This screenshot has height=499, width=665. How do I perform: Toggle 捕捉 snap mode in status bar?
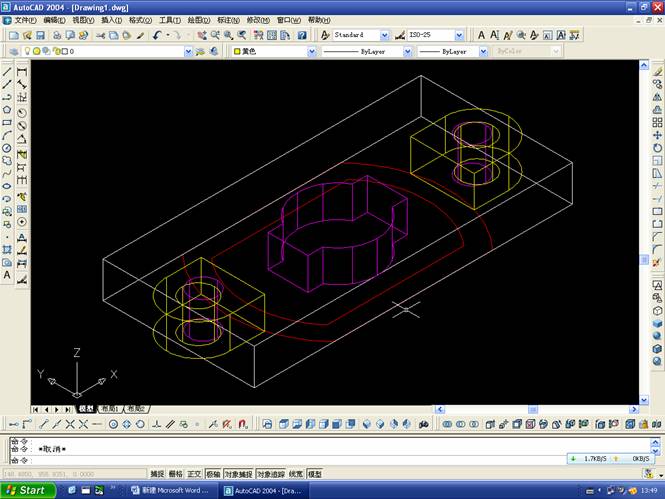pyautogui.click(x=157, y=474)
